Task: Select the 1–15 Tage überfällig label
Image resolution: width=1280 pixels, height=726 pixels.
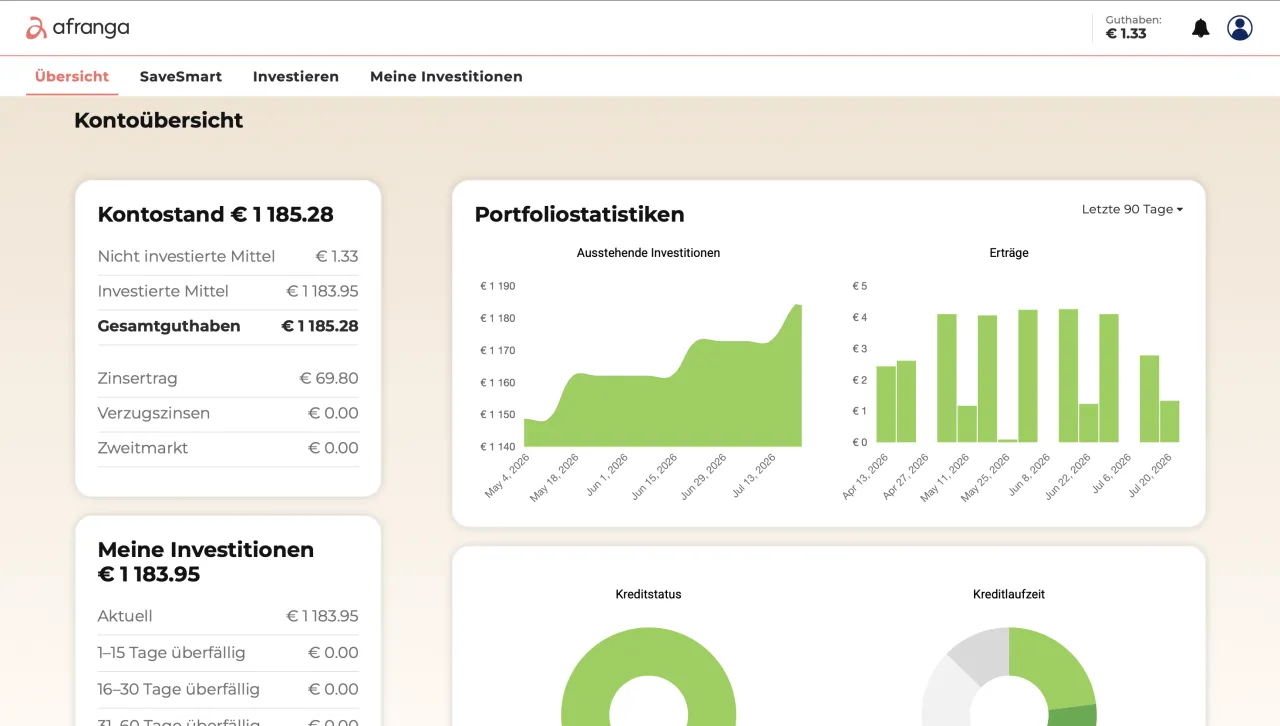Action: coord(171,653)
